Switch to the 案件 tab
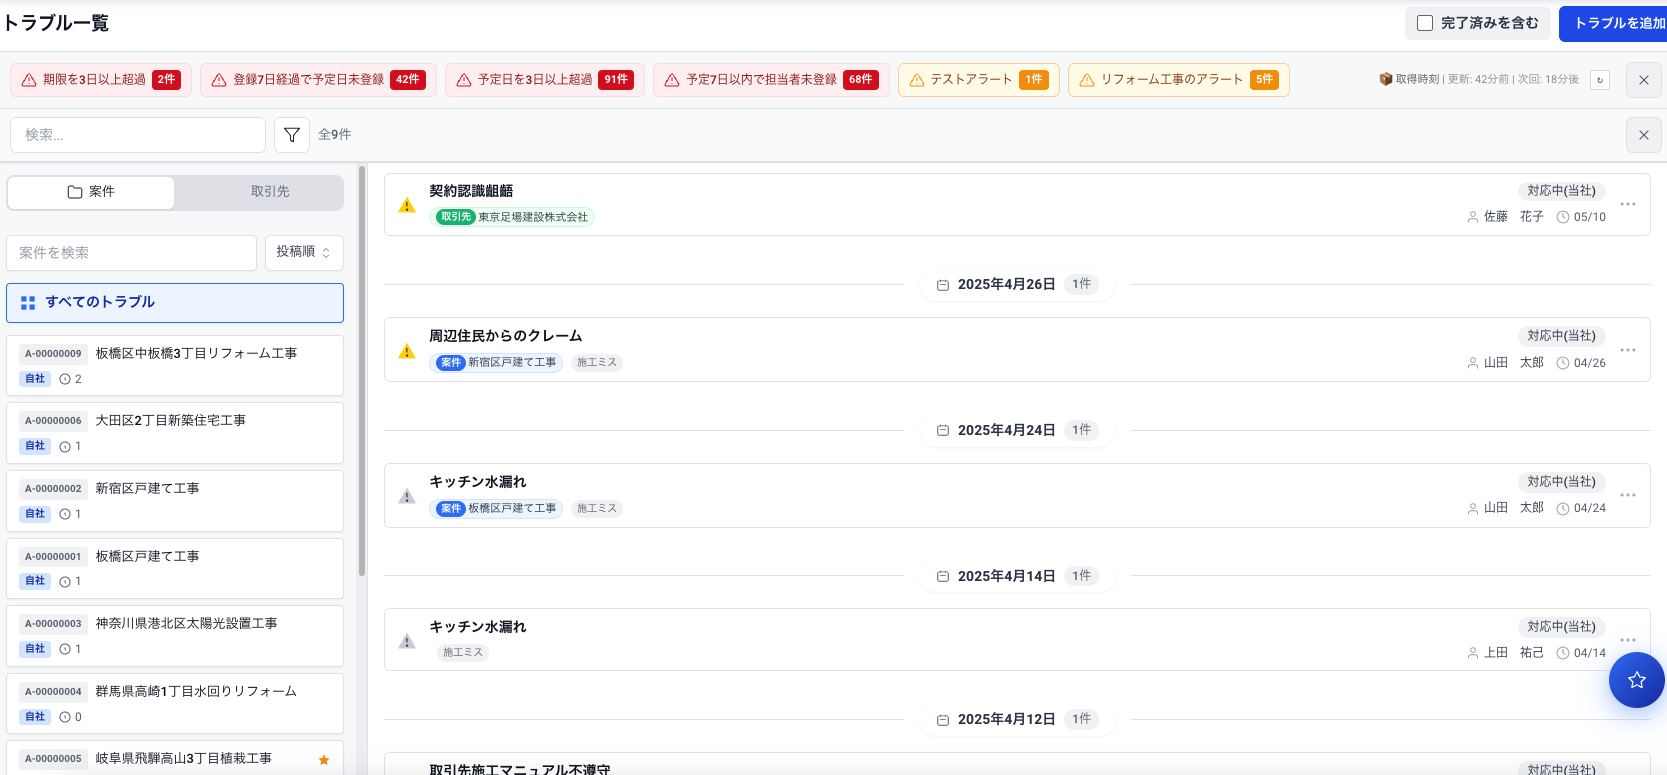Image resolution: width=1667 pixels, height=775 pixels. (x=91, y=192)
